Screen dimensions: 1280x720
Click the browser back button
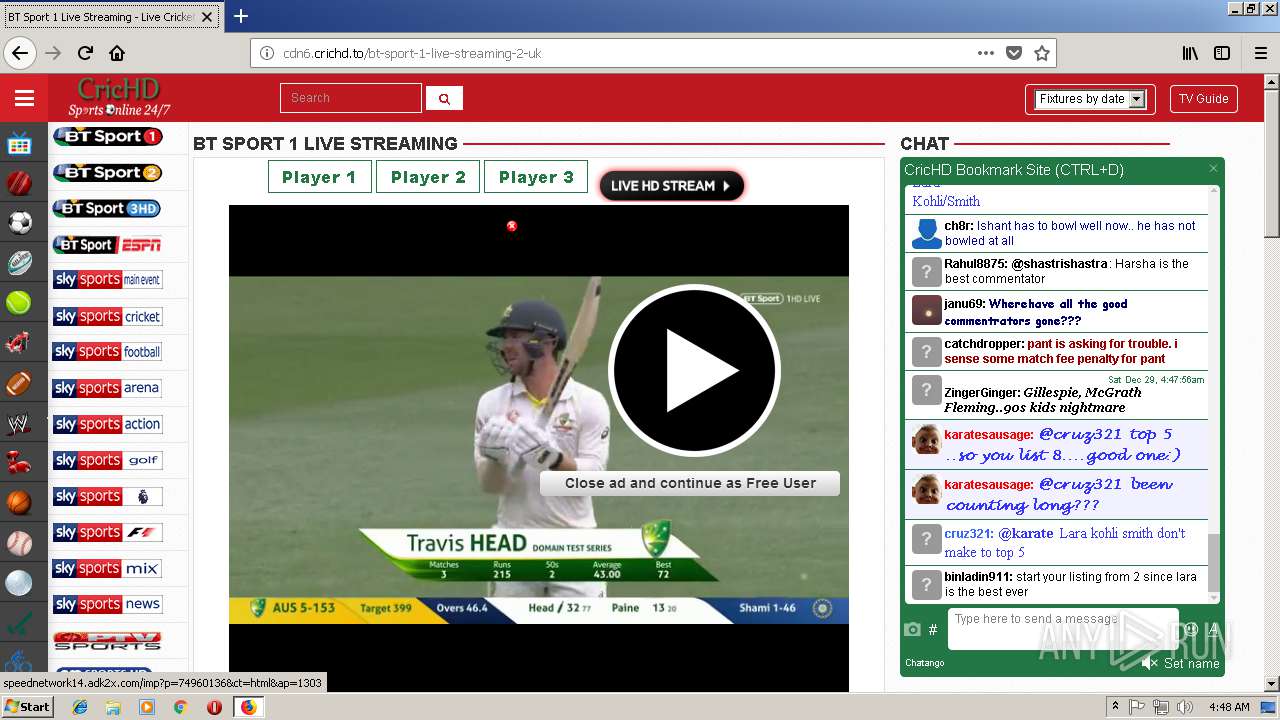[x=20, y=53]
